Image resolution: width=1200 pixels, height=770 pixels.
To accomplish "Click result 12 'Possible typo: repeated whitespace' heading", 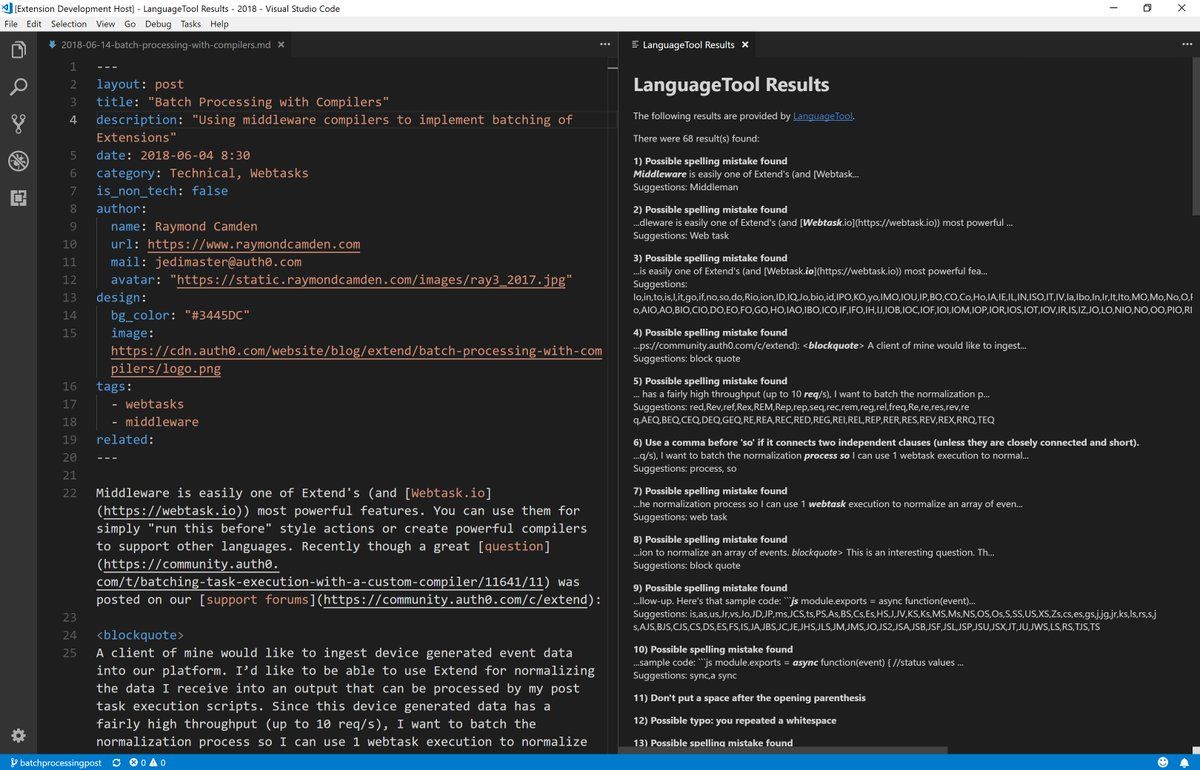I will pos(734,720).
